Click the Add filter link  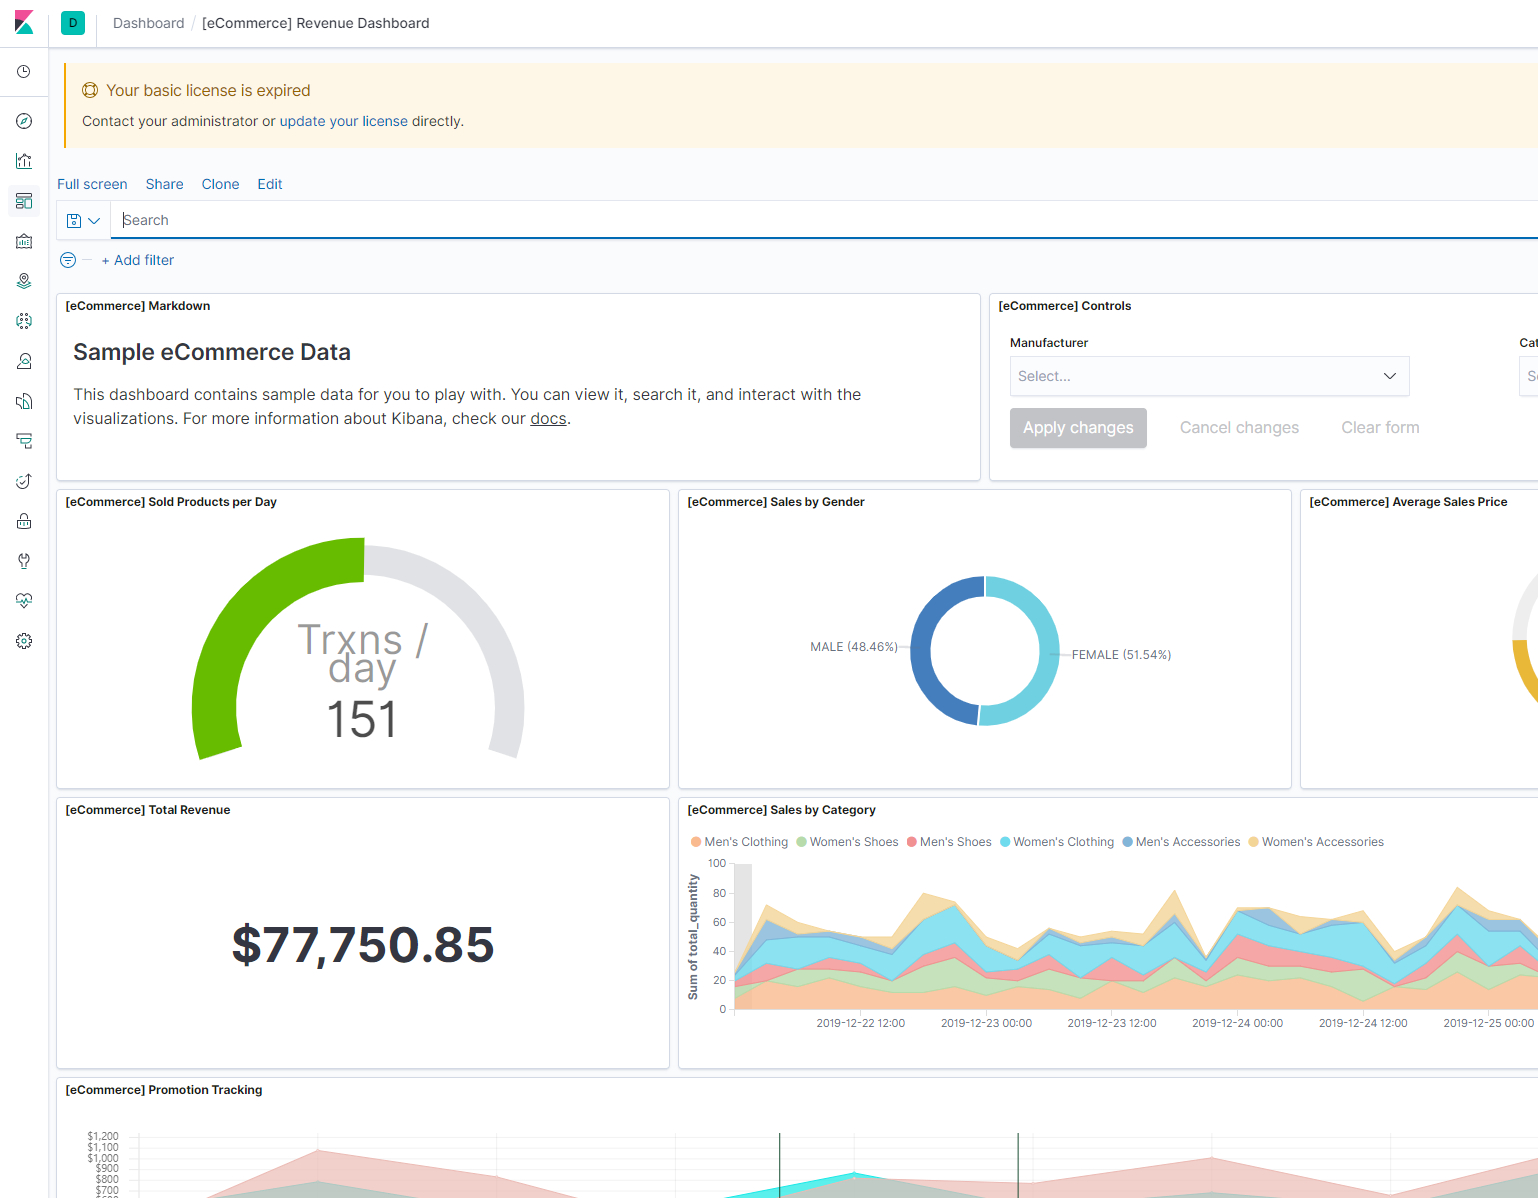[138, 260]
